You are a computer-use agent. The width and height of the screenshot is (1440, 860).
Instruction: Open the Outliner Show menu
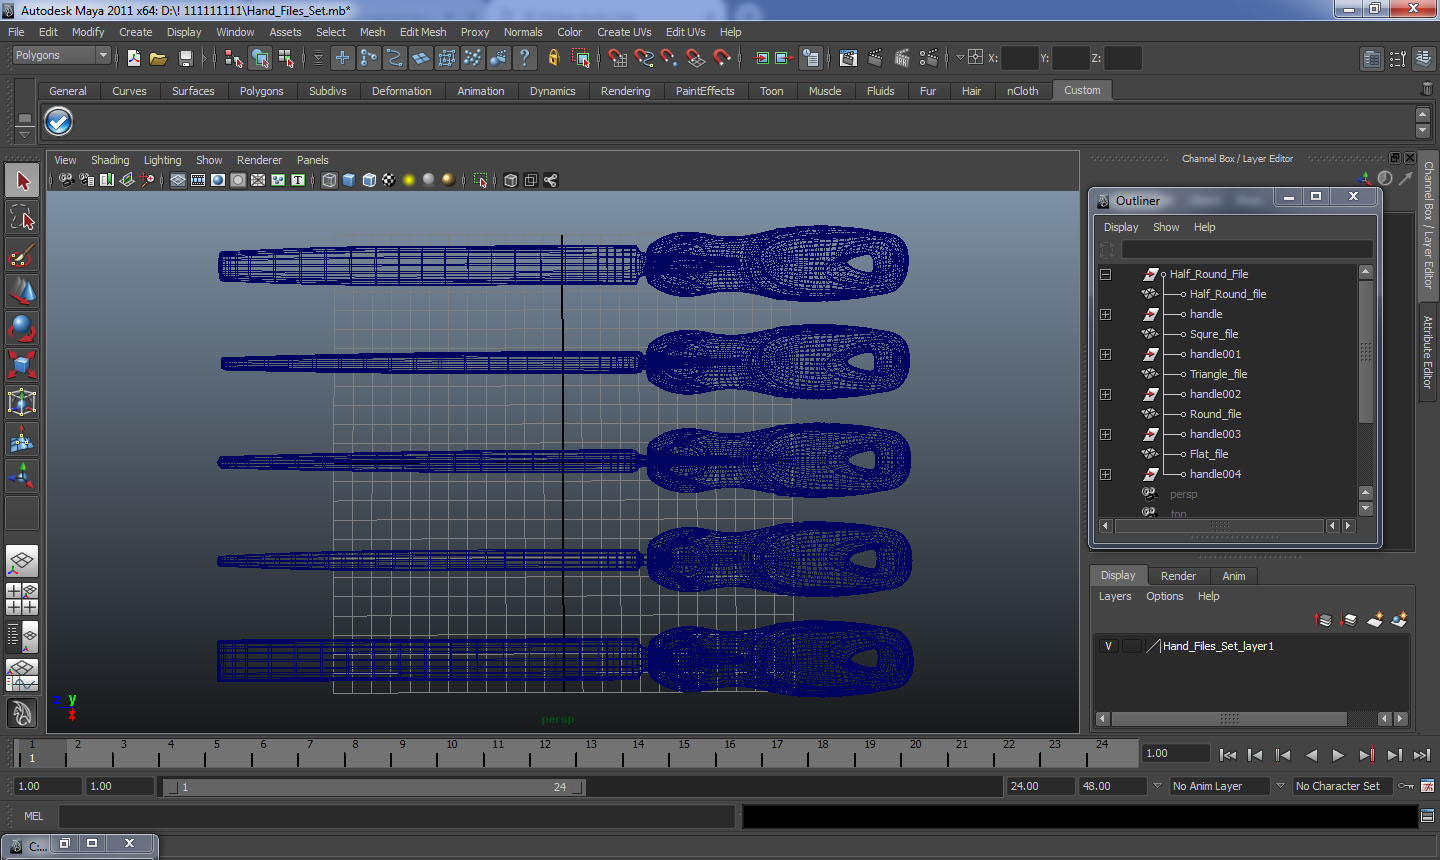point(1166,227)
